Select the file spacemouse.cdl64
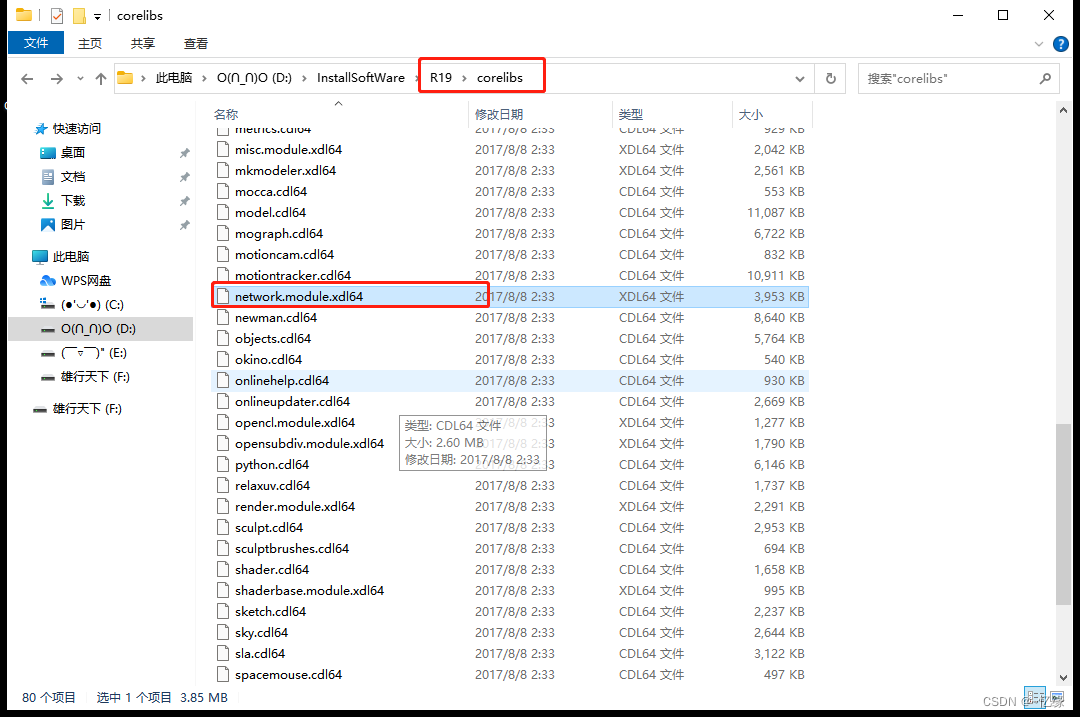The image size is (1080, 717). click(x=510, y=674)
